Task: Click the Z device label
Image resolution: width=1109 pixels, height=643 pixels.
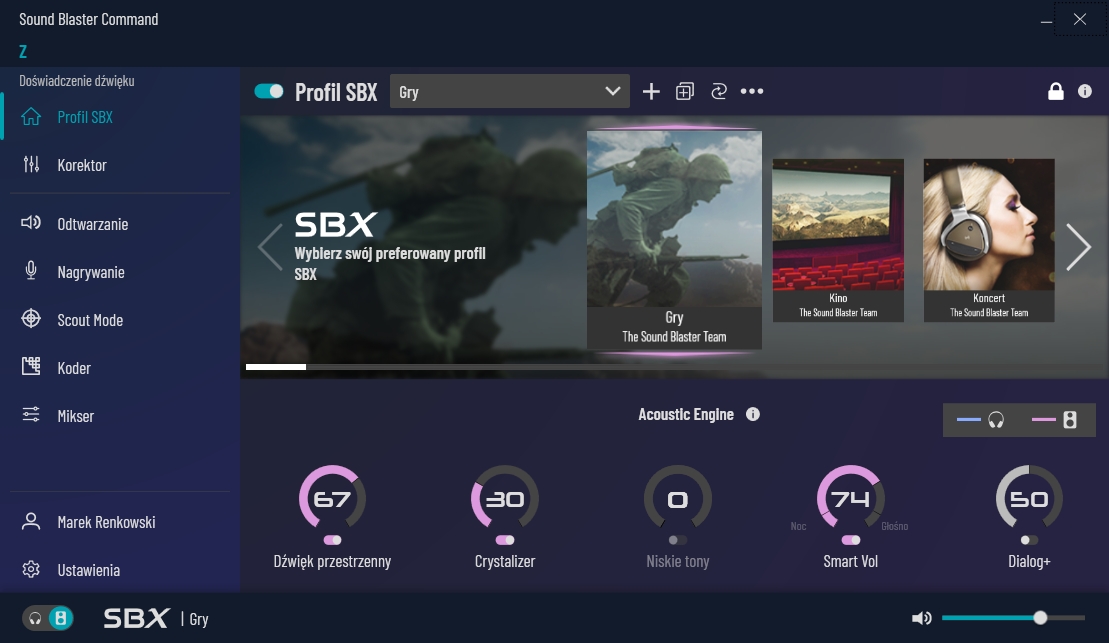Action: pyautogui.click(x=23, y=51)
